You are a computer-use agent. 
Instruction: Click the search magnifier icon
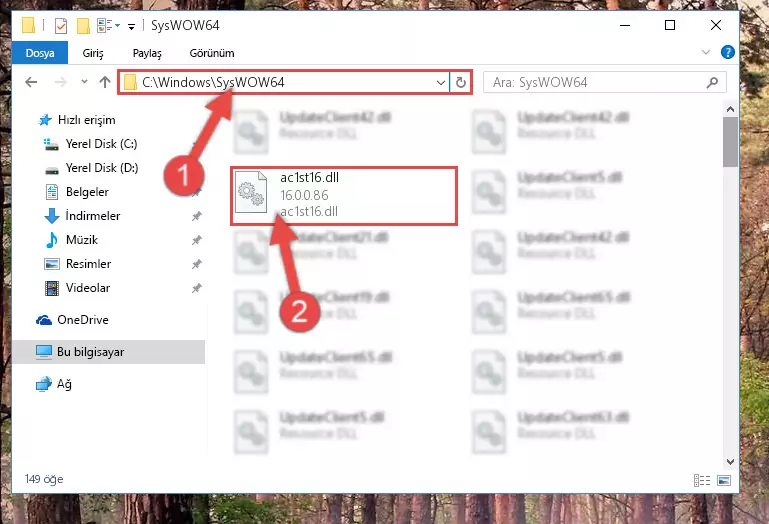click(x=713, y=82)
